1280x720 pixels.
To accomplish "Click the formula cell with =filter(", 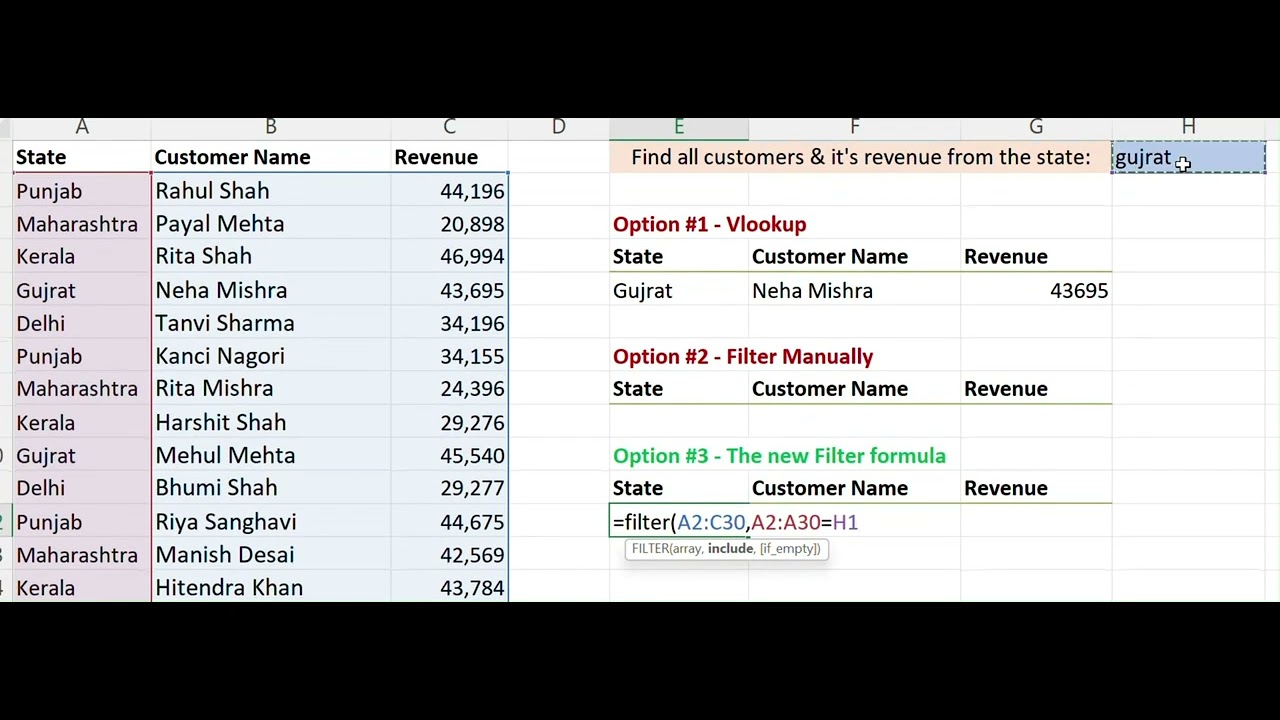I will pos(679,522).
